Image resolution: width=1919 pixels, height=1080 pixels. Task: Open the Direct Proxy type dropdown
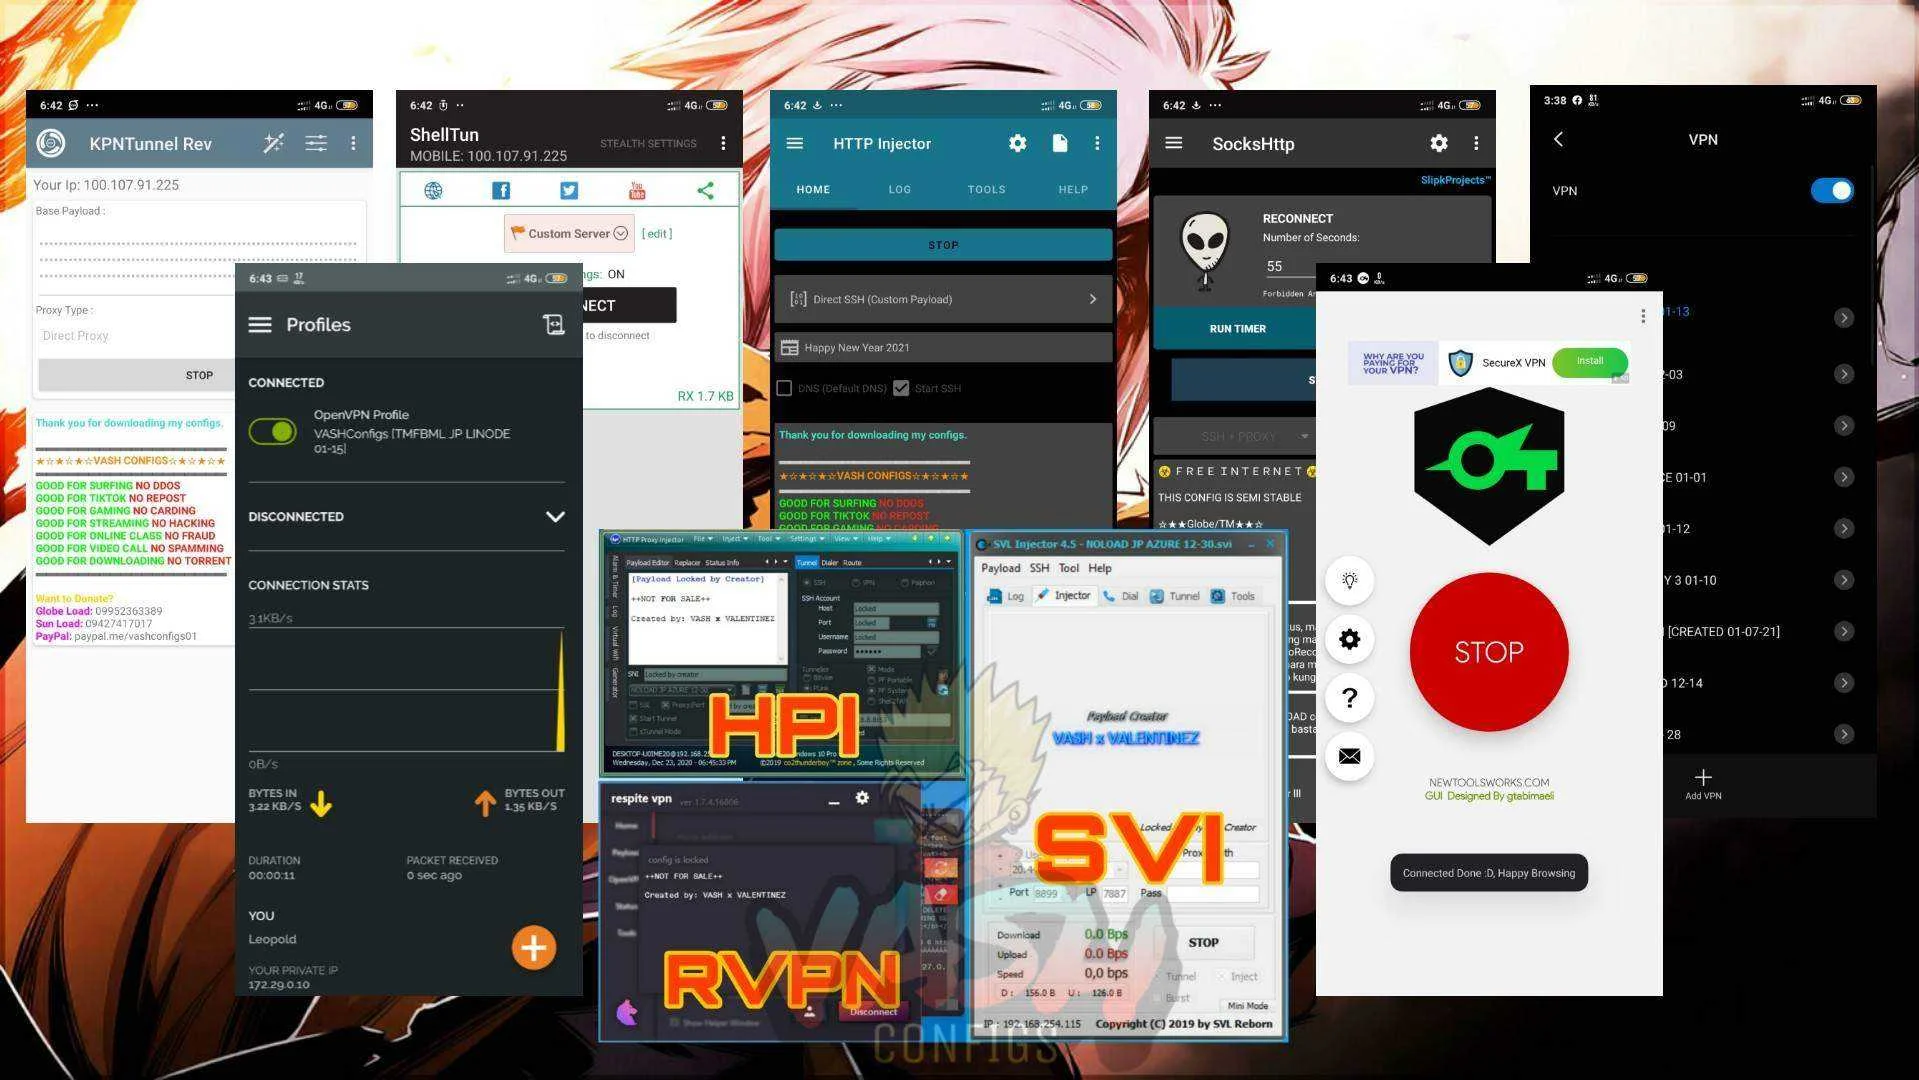point(135,336)
